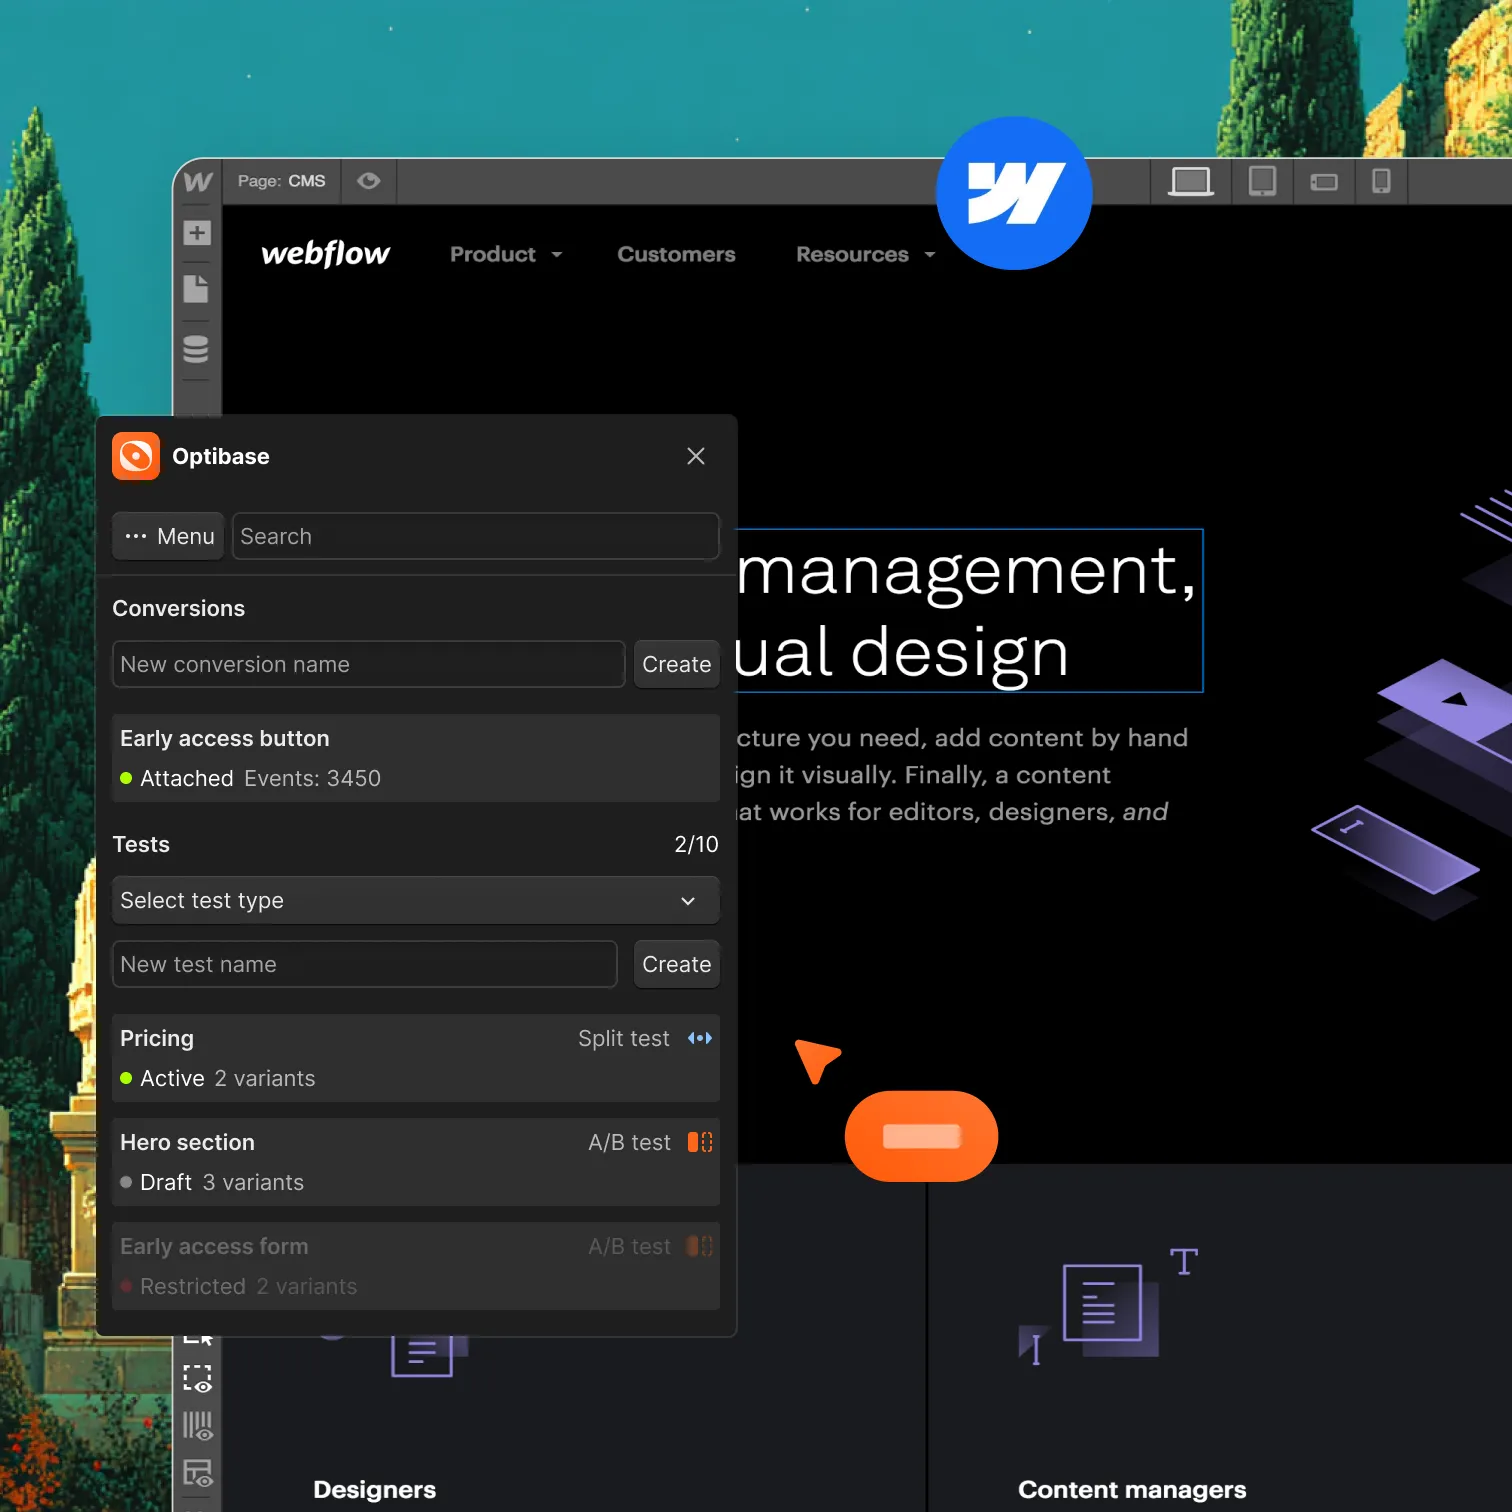Viewport: 1512px width, 1512px height.
Task: Click the Split test arrows icon
Action: [700, 1038]
